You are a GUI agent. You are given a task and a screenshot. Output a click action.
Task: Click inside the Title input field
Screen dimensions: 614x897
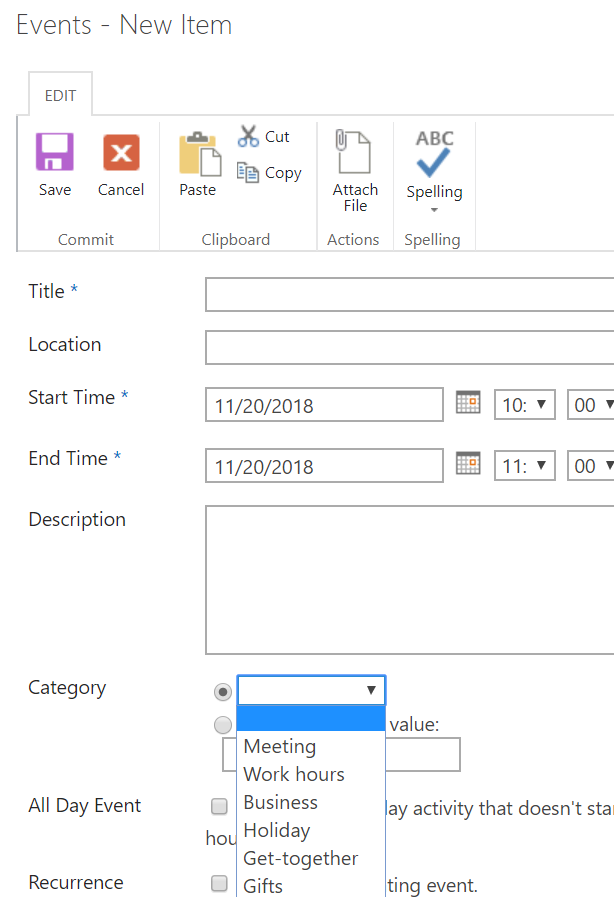[400, 294]
